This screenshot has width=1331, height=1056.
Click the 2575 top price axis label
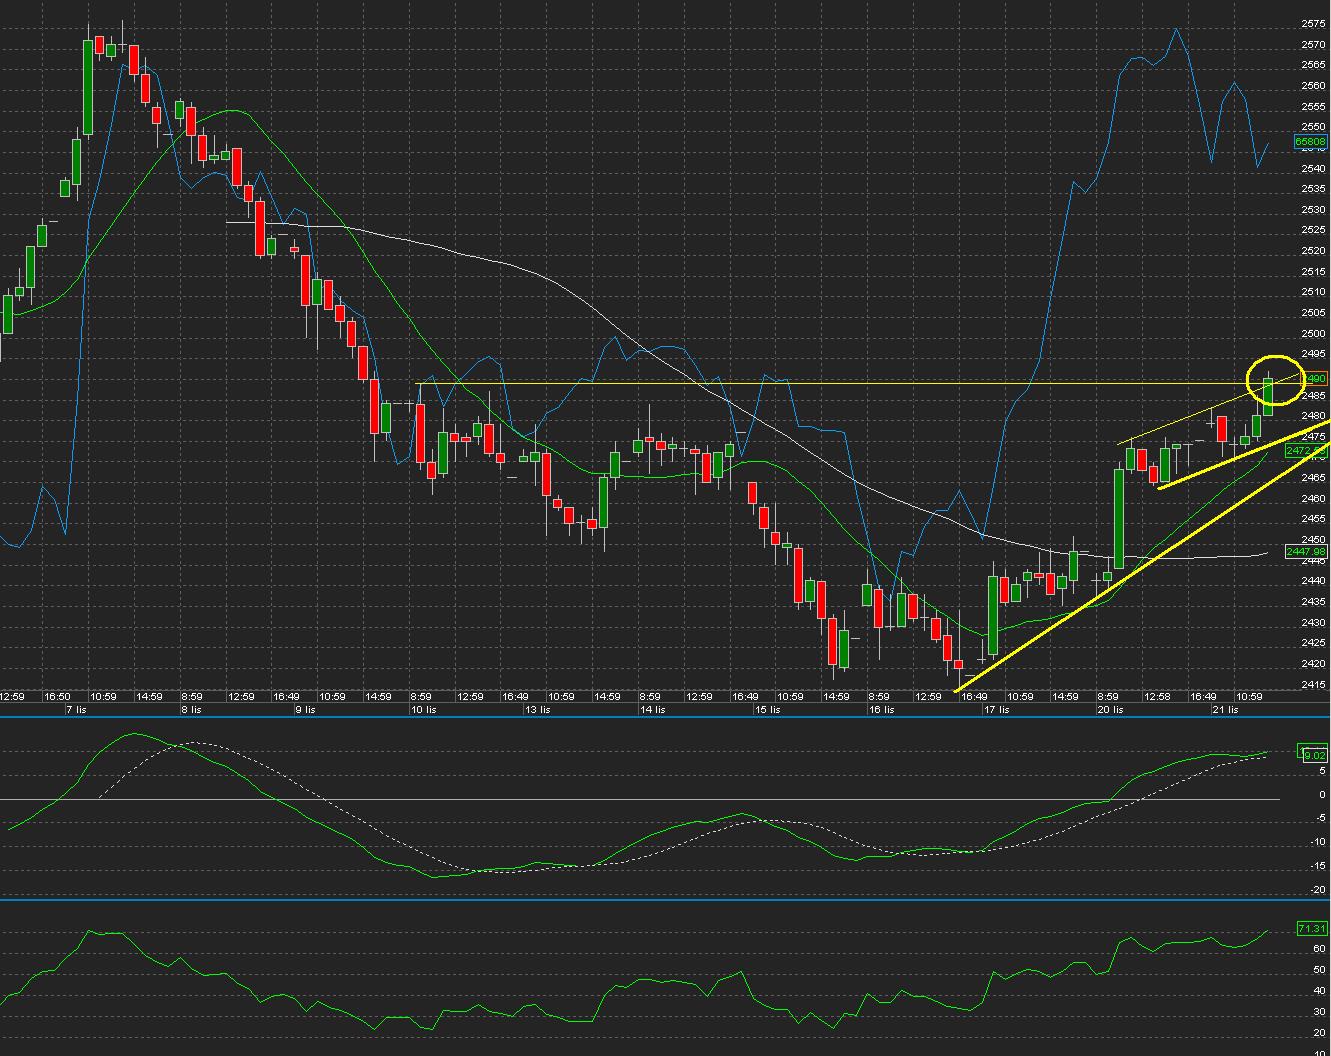(1313, 24)
